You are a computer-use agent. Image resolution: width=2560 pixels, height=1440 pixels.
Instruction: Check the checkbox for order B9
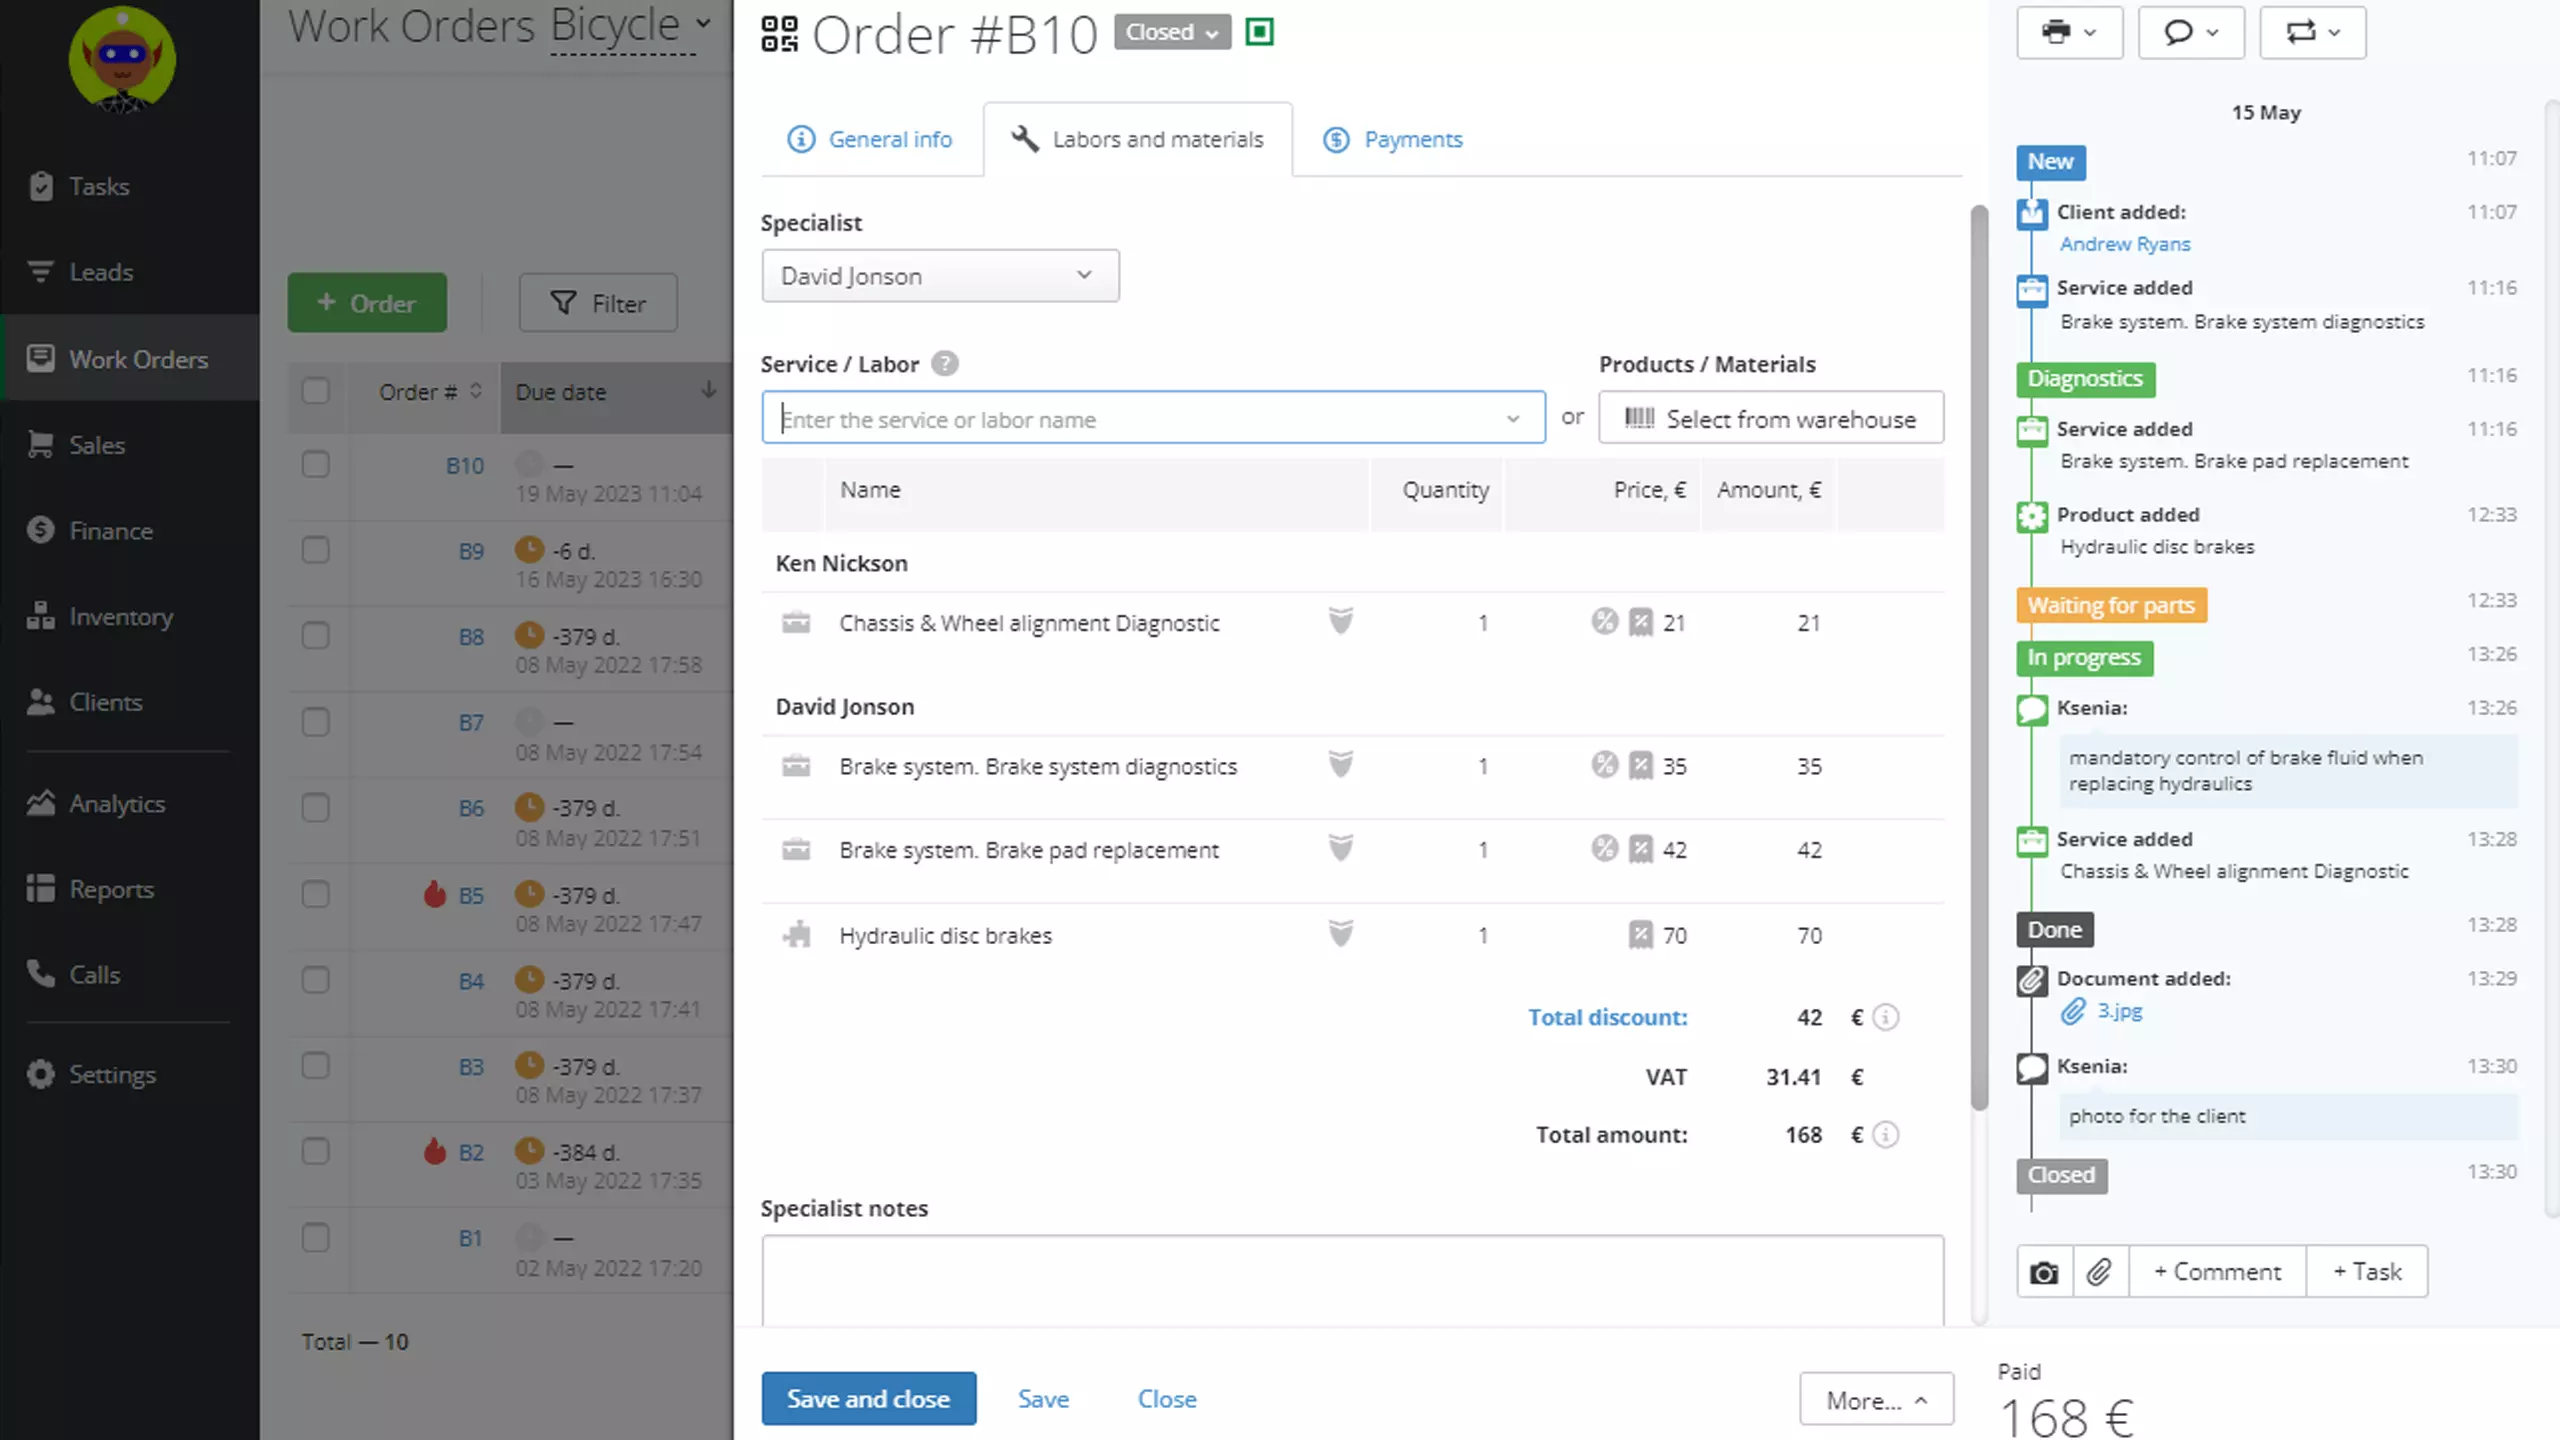(x=316, y=550)
